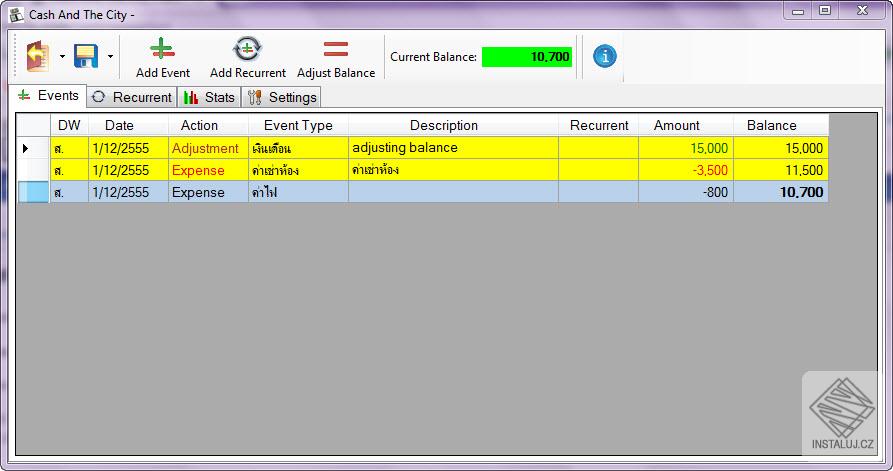Click the application icon in the title bar
Image resolution: width=893 pixels, height=471 pixels.
pos(17,14)
